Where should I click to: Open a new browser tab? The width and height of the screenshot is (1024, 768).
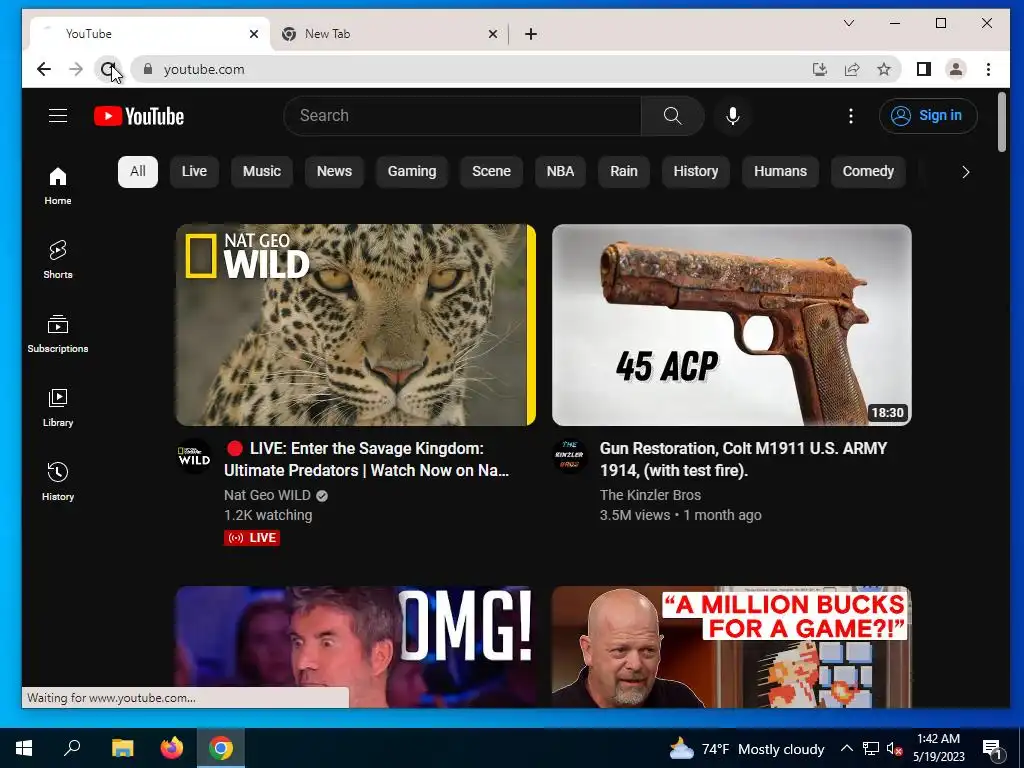pyautogui.click(x=531, y=34)
